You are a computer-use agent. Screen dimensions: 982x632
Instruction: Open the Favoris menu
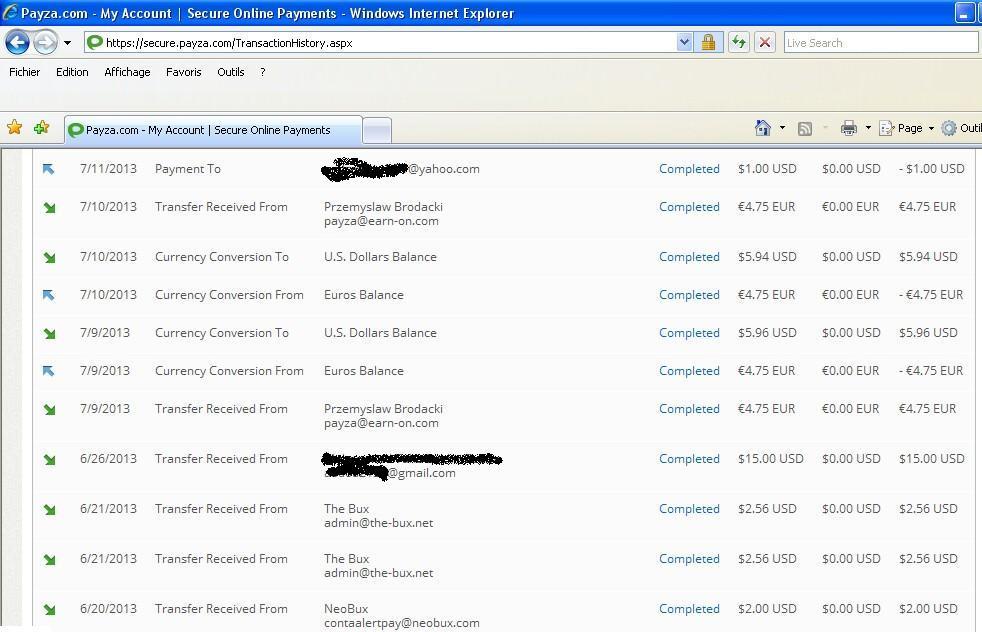click(x=183, y=72)
